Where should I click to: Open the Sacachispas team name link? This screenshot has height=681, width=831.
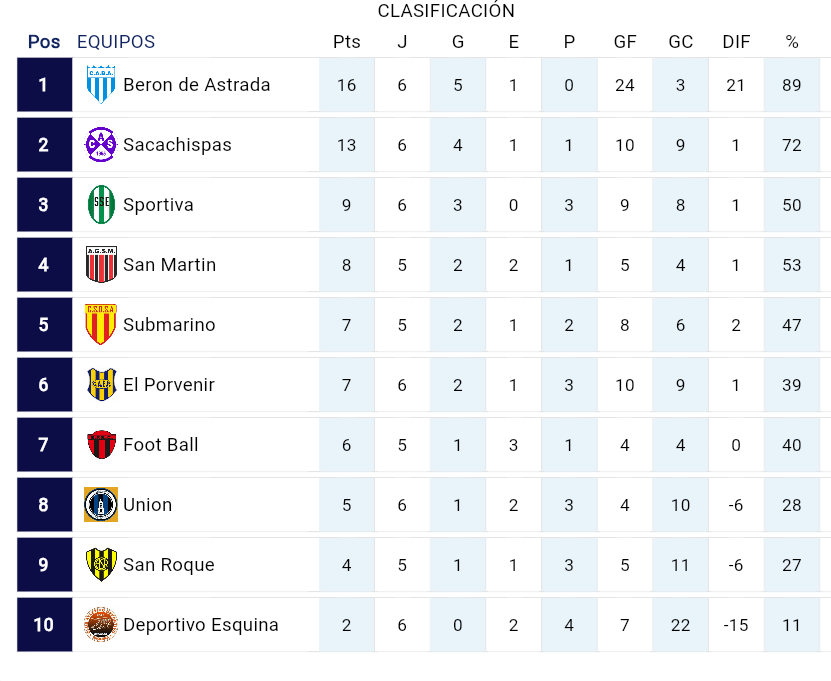pos(178,145)
